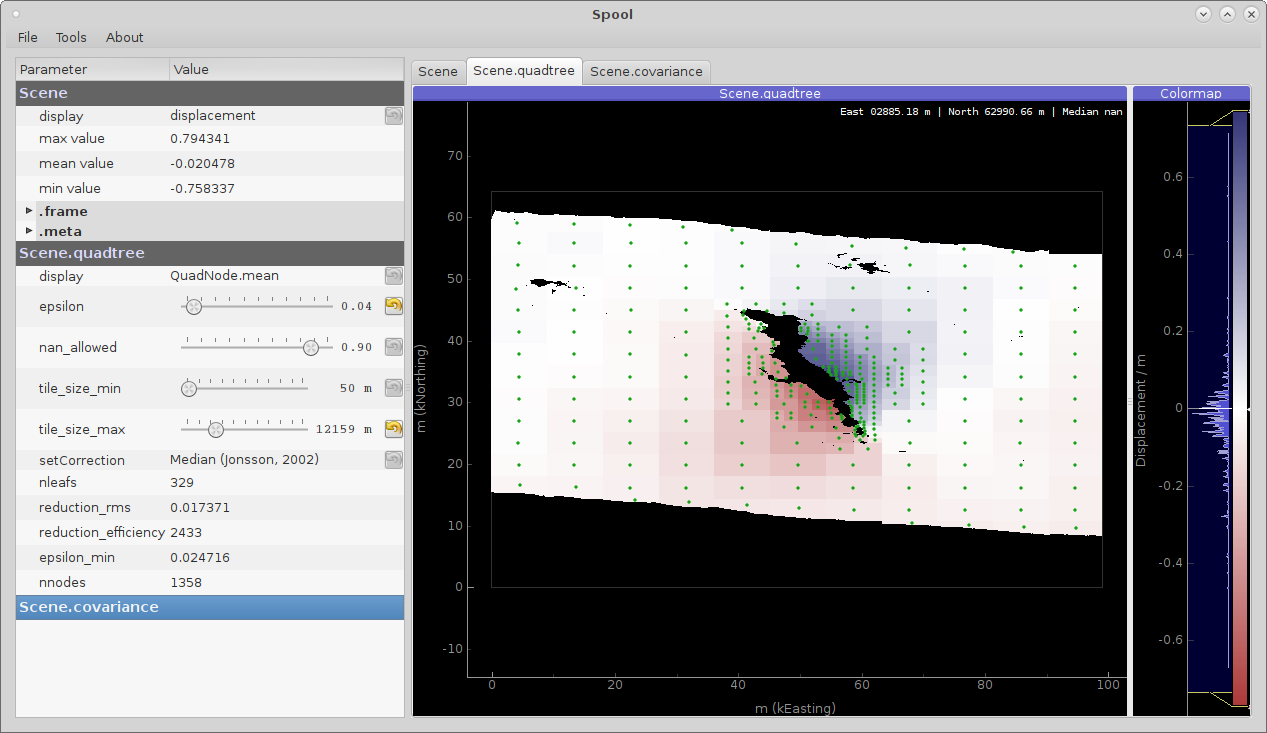Viewport: 1267px width, 733px height.
Task: Select the max value row 0.794341
Action: click(210, 139)
